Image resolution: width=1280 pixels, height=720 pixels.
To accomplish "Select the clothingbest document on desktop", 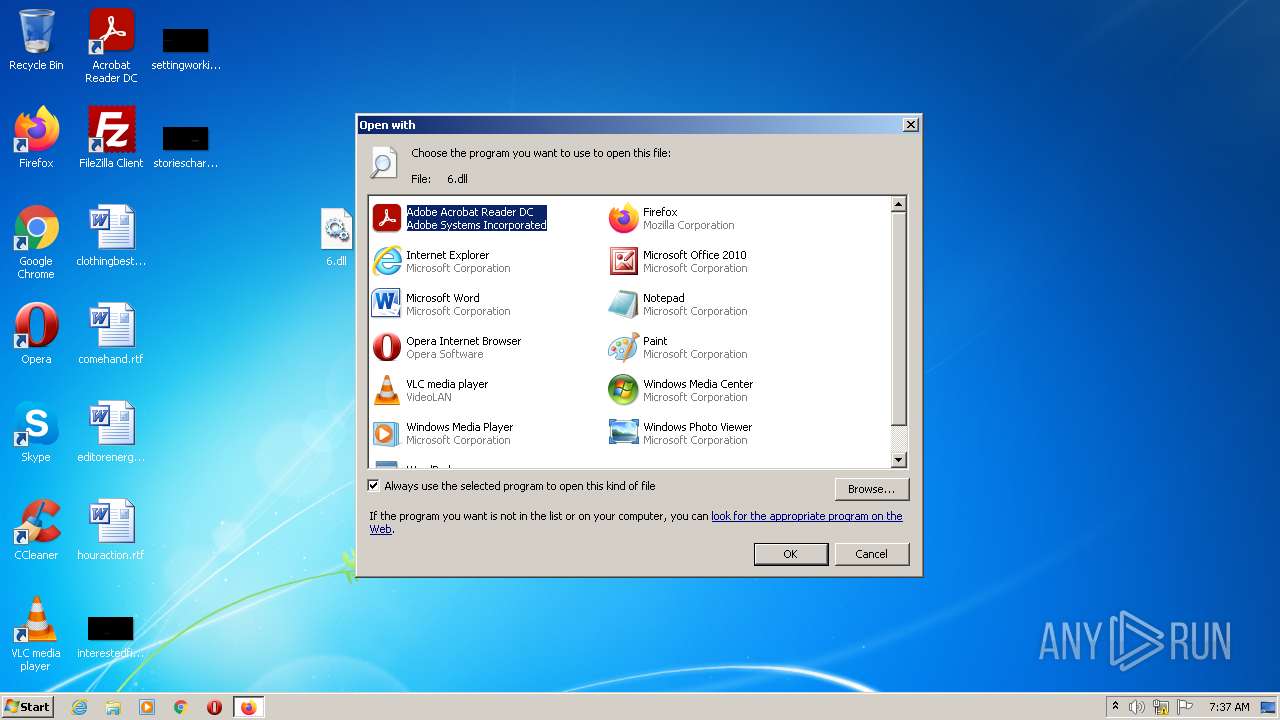I will coord(111,236).
